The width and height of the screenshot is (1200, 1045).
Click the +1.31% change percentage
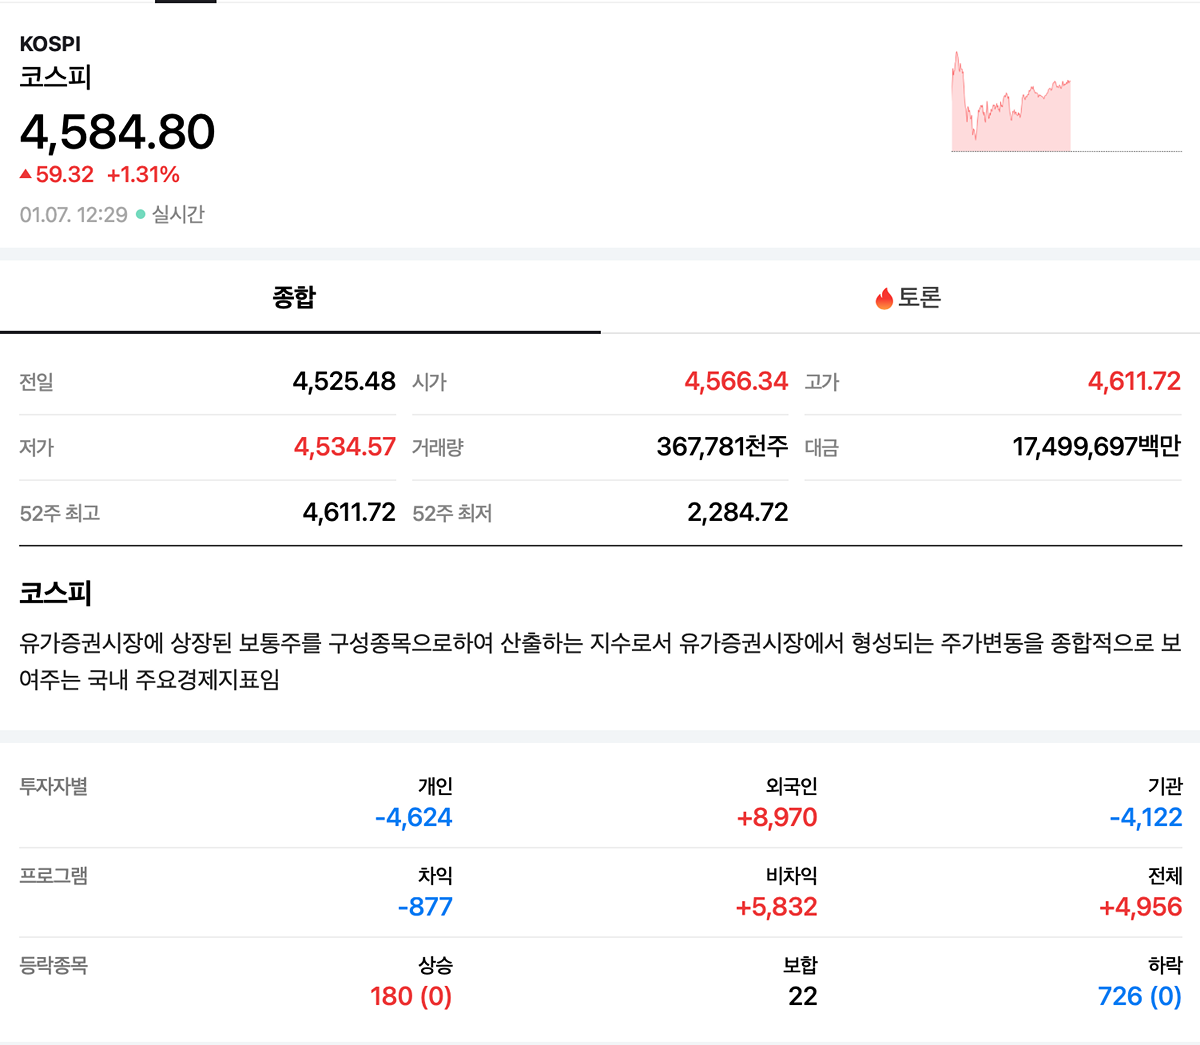[x=143, y=175]
